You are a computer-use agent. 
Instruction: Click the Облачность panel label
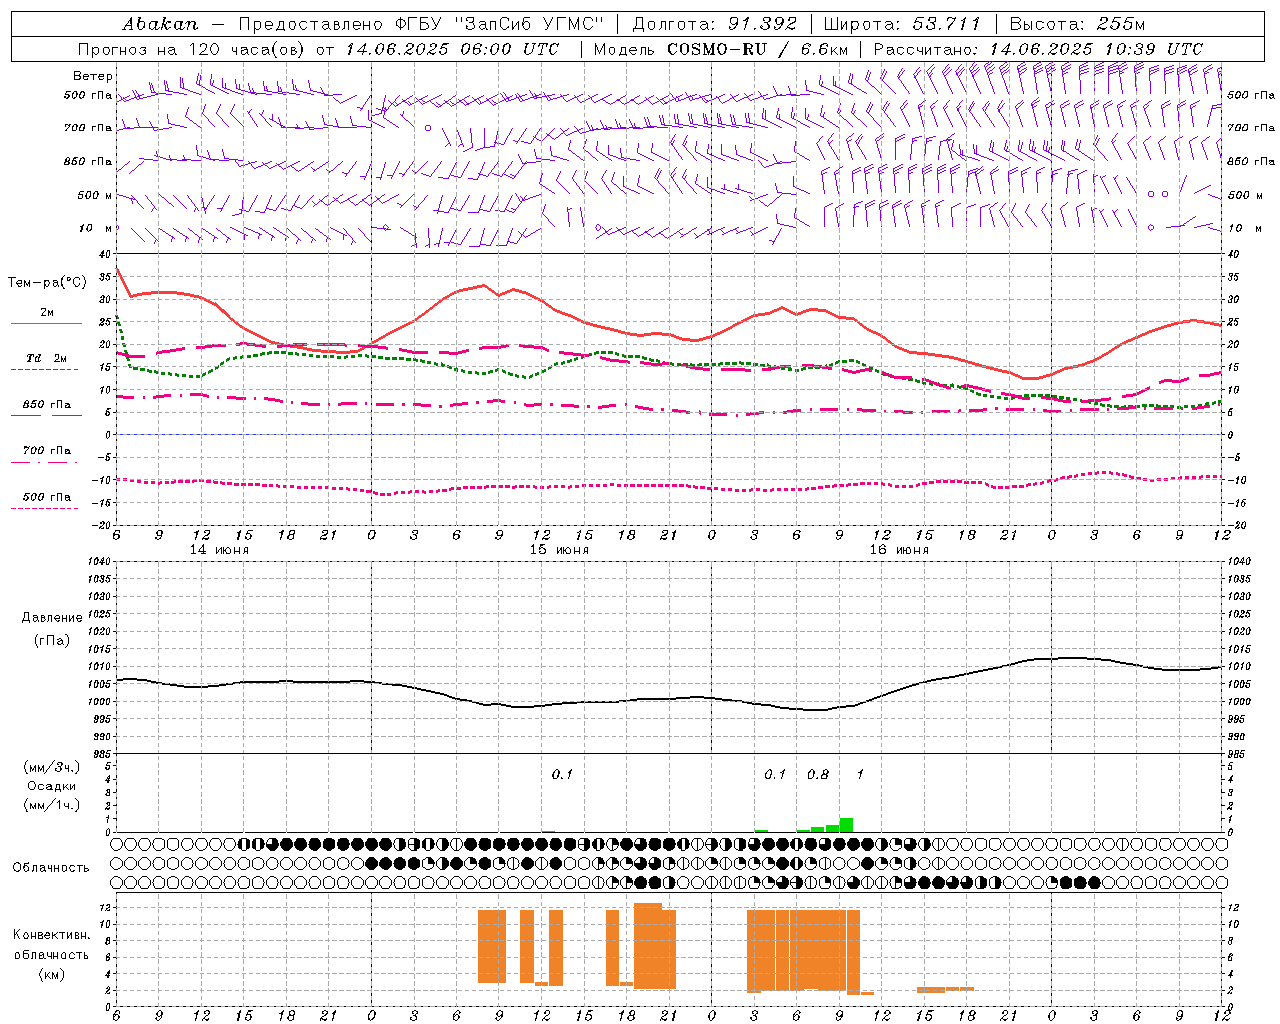pyautogui.click(x=51, y=868)
